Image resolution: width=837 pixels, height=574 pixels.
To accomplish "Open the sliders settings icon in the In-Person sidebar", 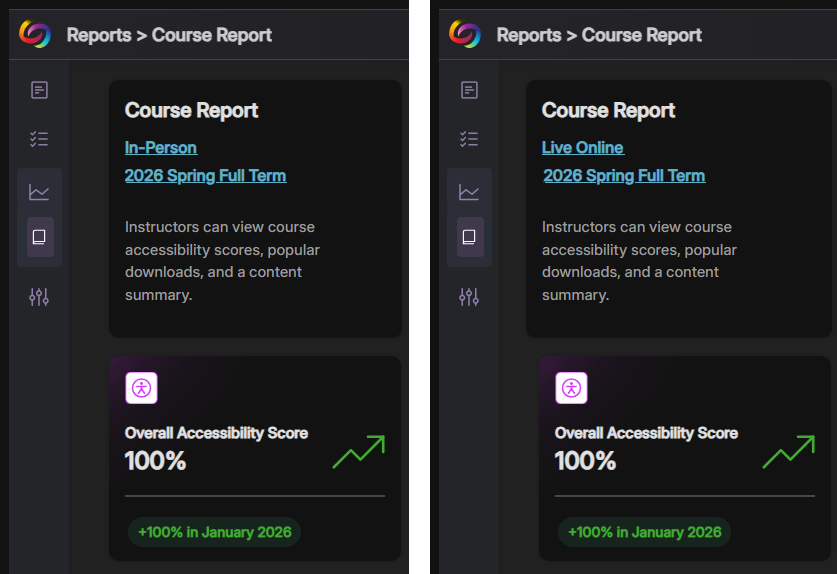I will click(39, 297).
